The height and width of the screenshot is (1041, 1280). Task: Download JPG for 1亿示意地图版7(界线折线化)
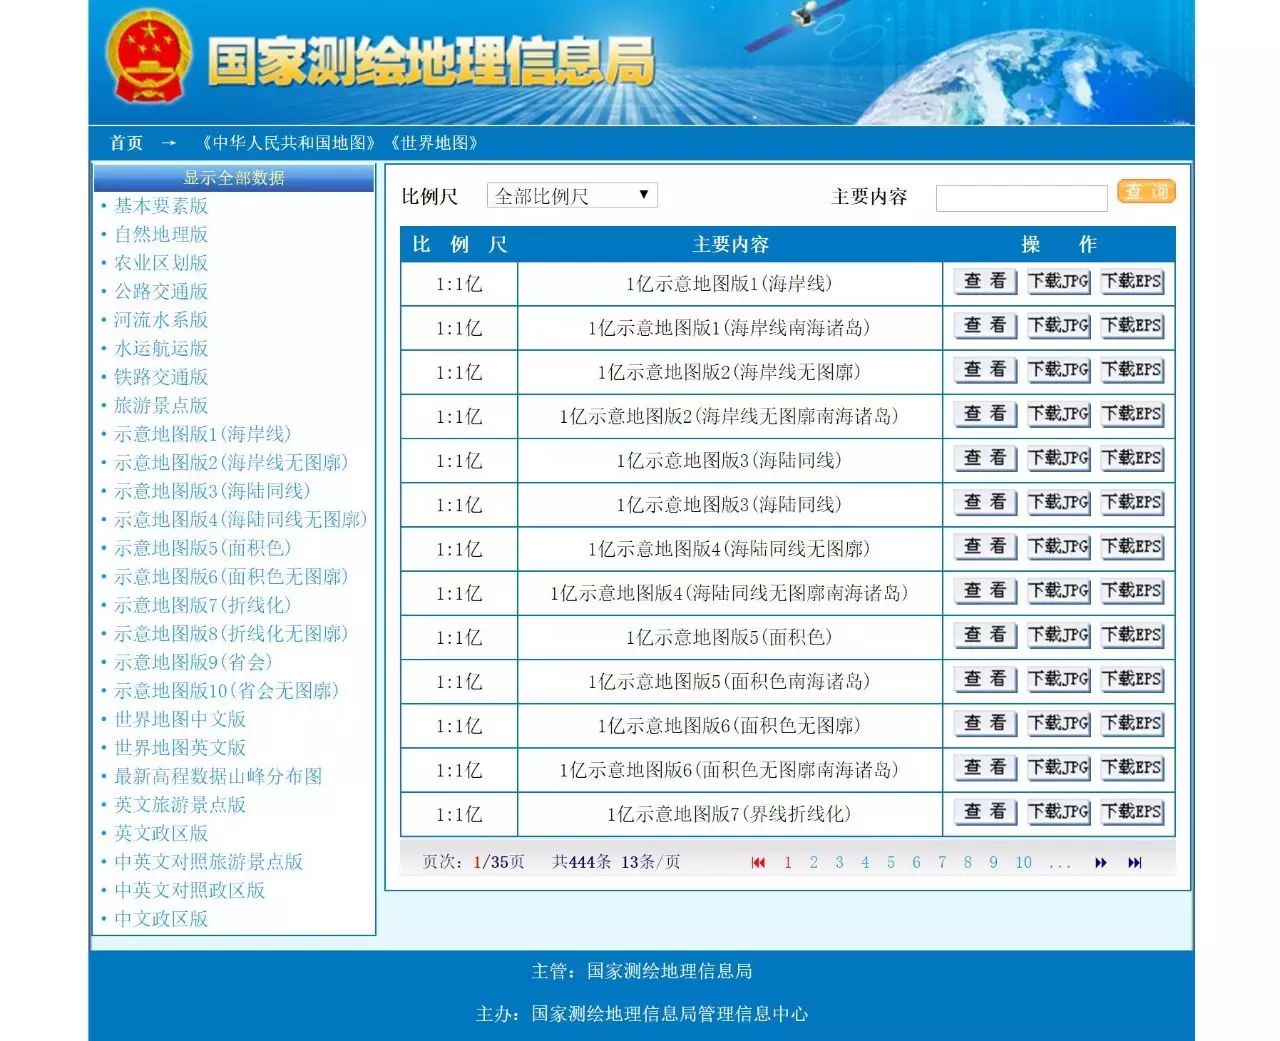pyautogui.click(x=1059, y=812)
